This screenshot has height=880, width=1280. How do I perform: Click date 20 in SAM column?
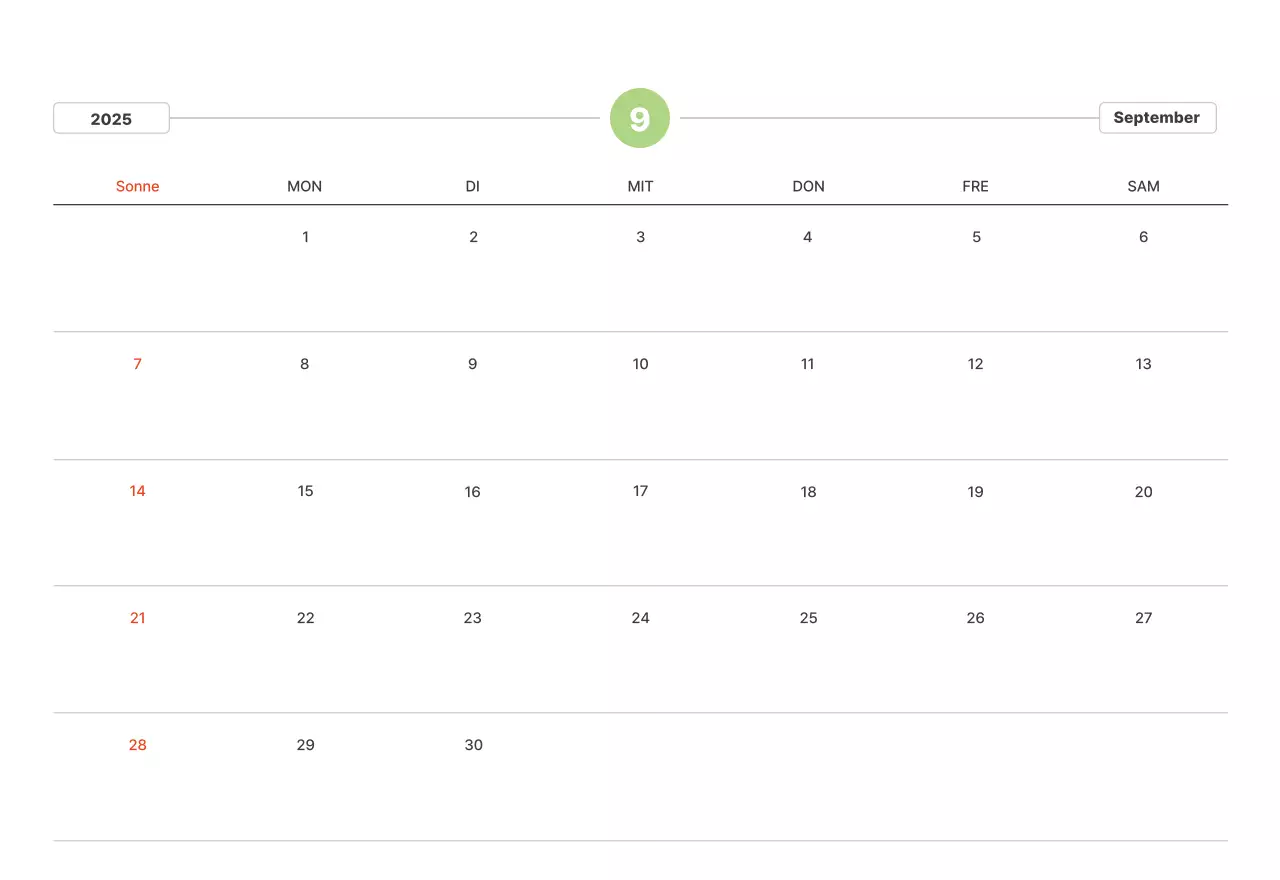[1143, 491]
